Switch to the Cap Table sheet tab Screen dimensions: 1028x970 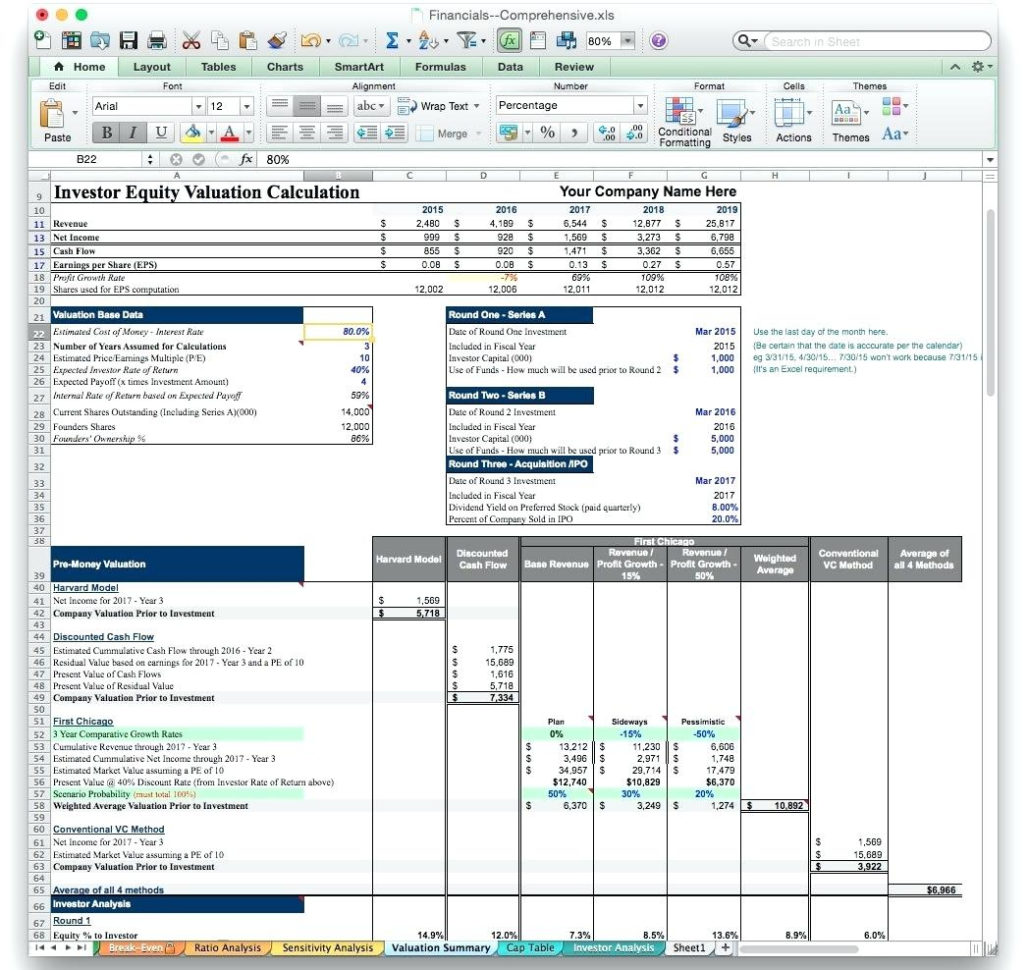(x=531, y=947)
